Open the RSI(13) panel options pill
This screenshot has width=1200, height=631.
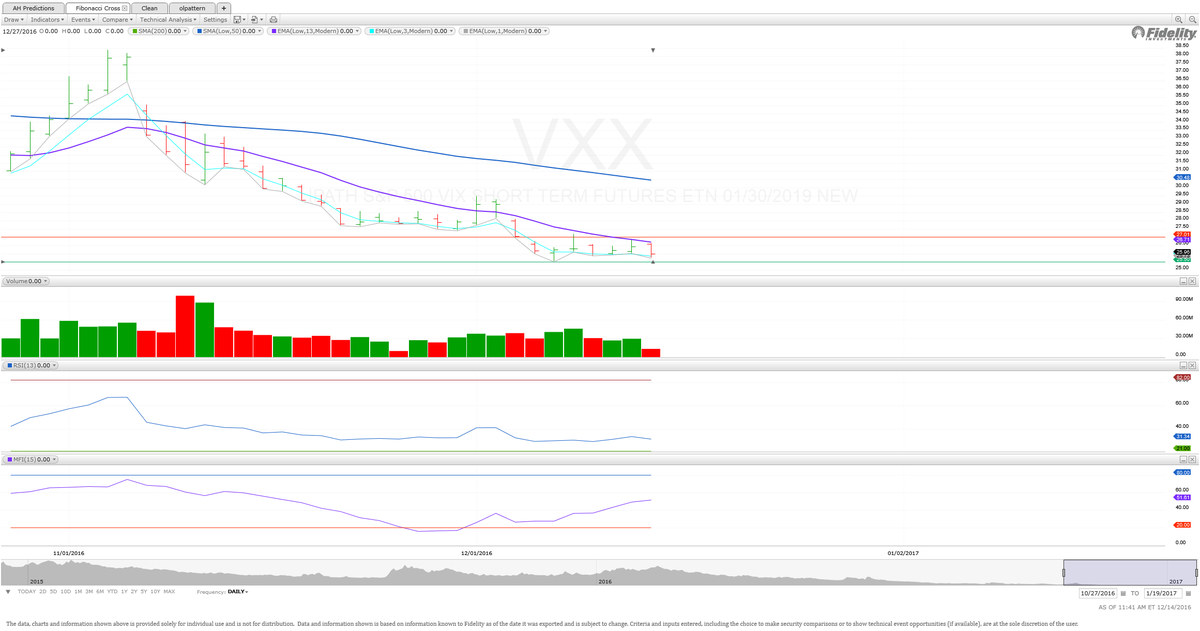30,365
